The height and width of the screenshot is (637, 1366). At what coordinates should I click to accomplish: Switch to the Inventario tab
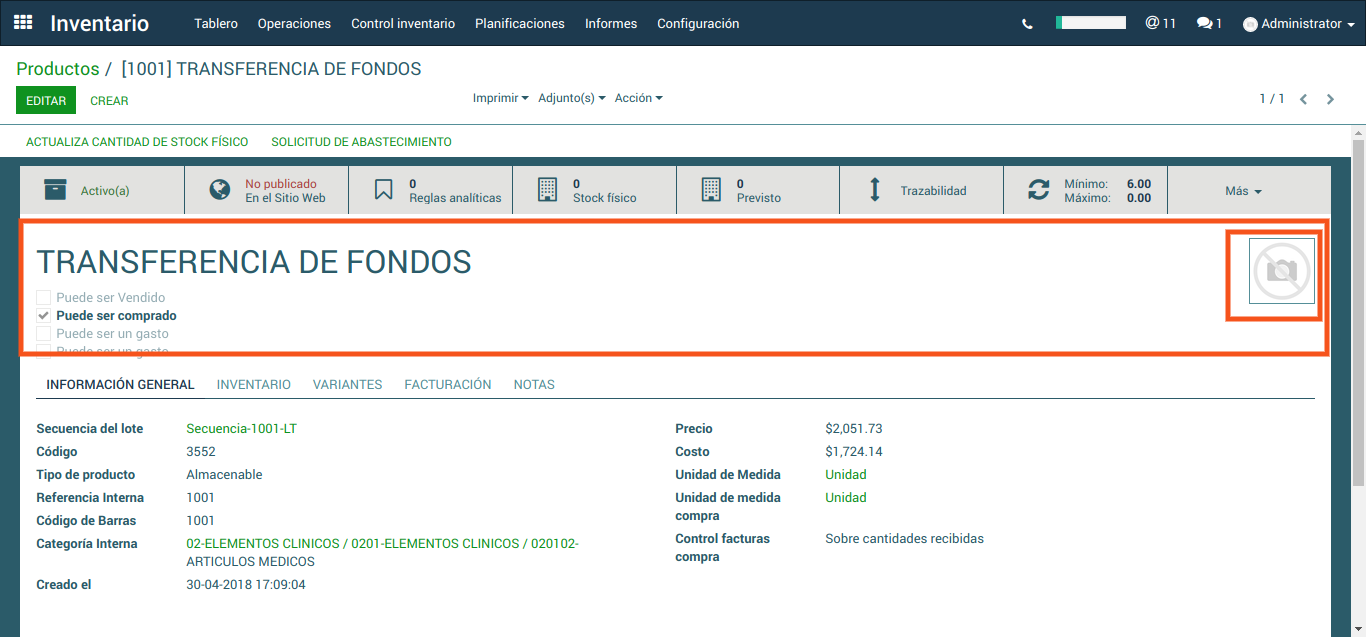click(253, 384)
